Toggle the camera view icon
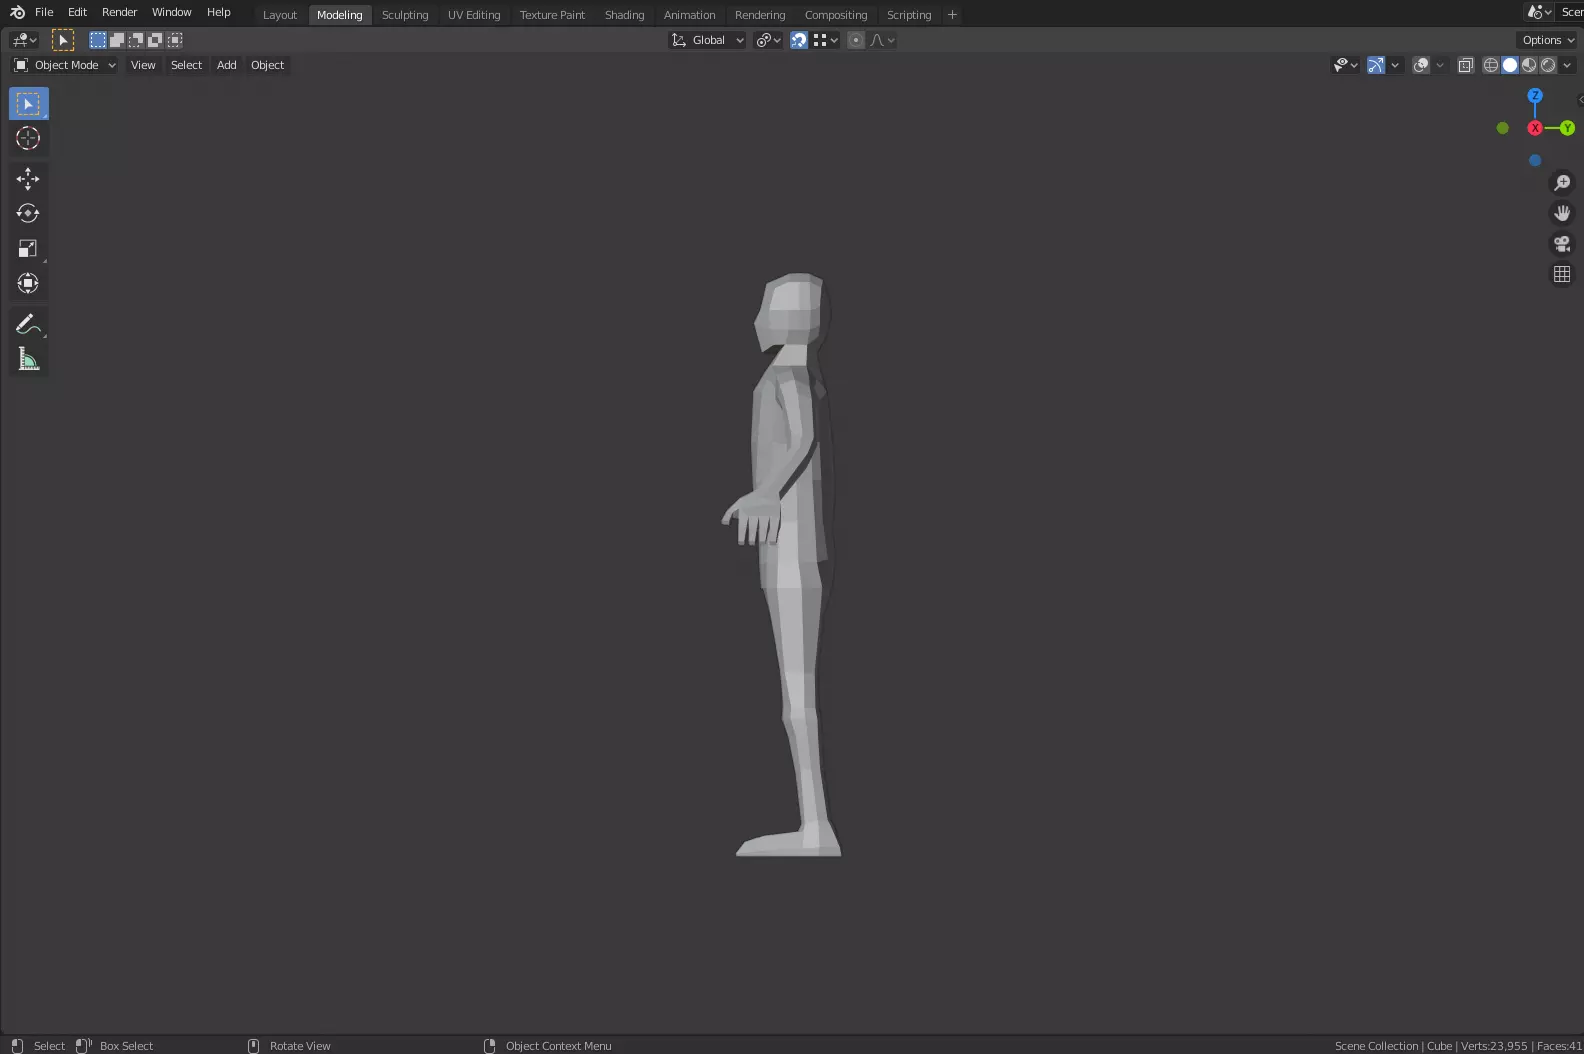 (1562, 244)
